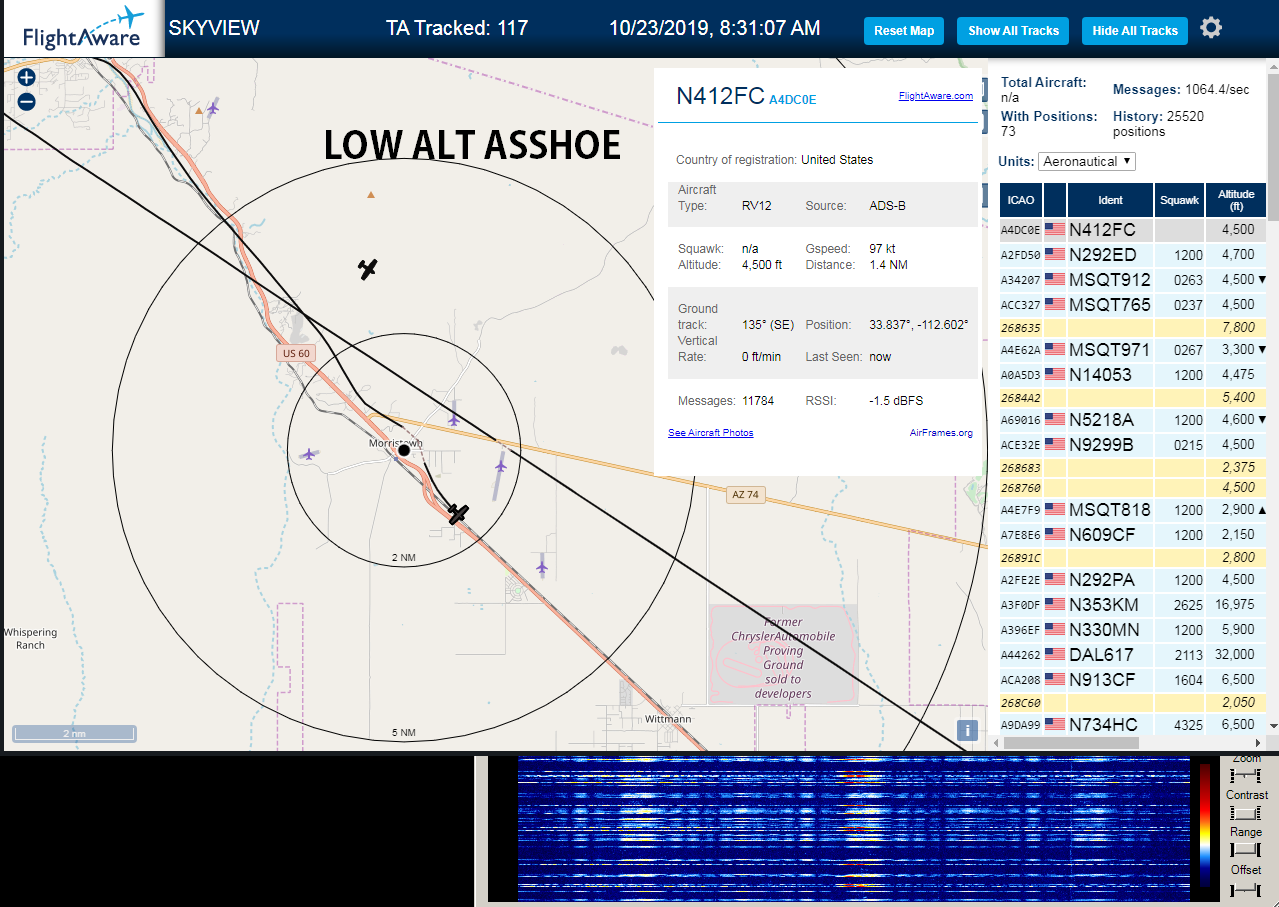The width and height of the screenshot is (1279, 907).
Task: Select the MSQT971 table row
Action: 1133,350
